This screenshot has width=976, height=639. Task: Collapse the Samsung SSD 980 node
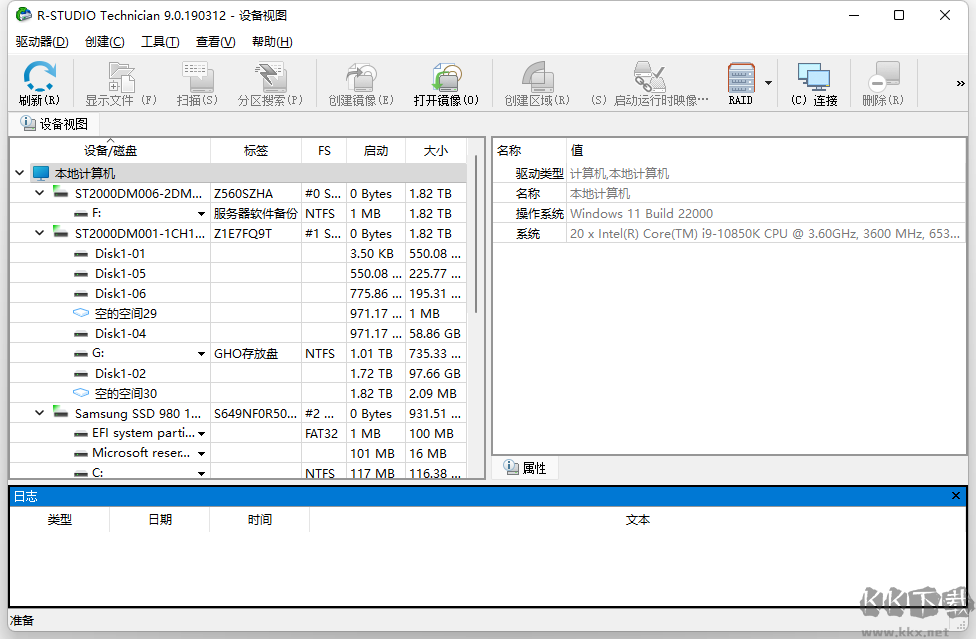[x=40, y=413]
